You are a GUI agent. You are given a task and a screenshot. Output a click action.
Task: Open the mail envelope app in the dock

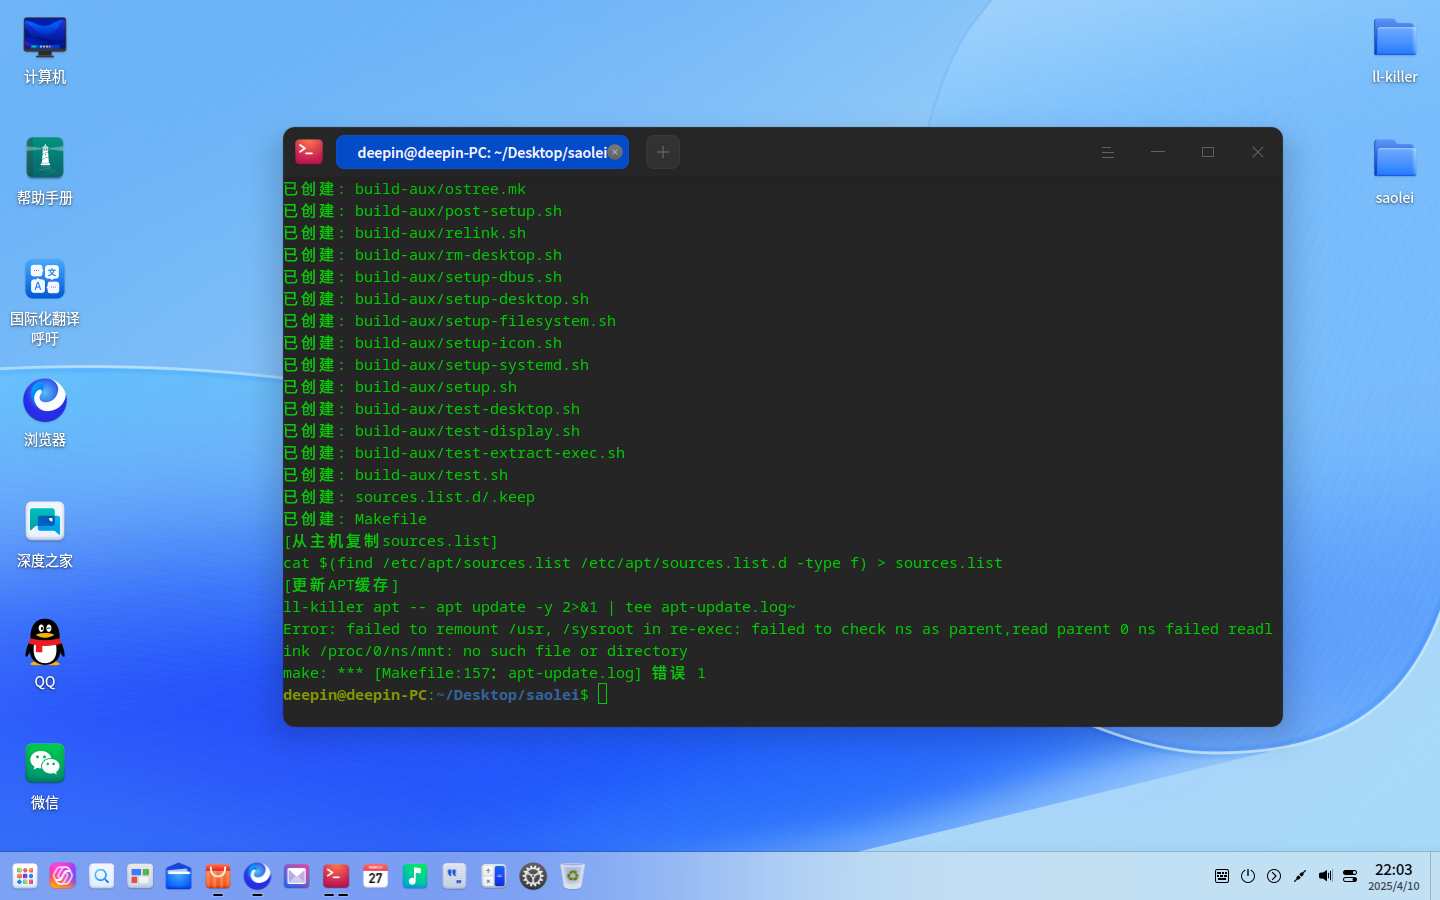297,876
